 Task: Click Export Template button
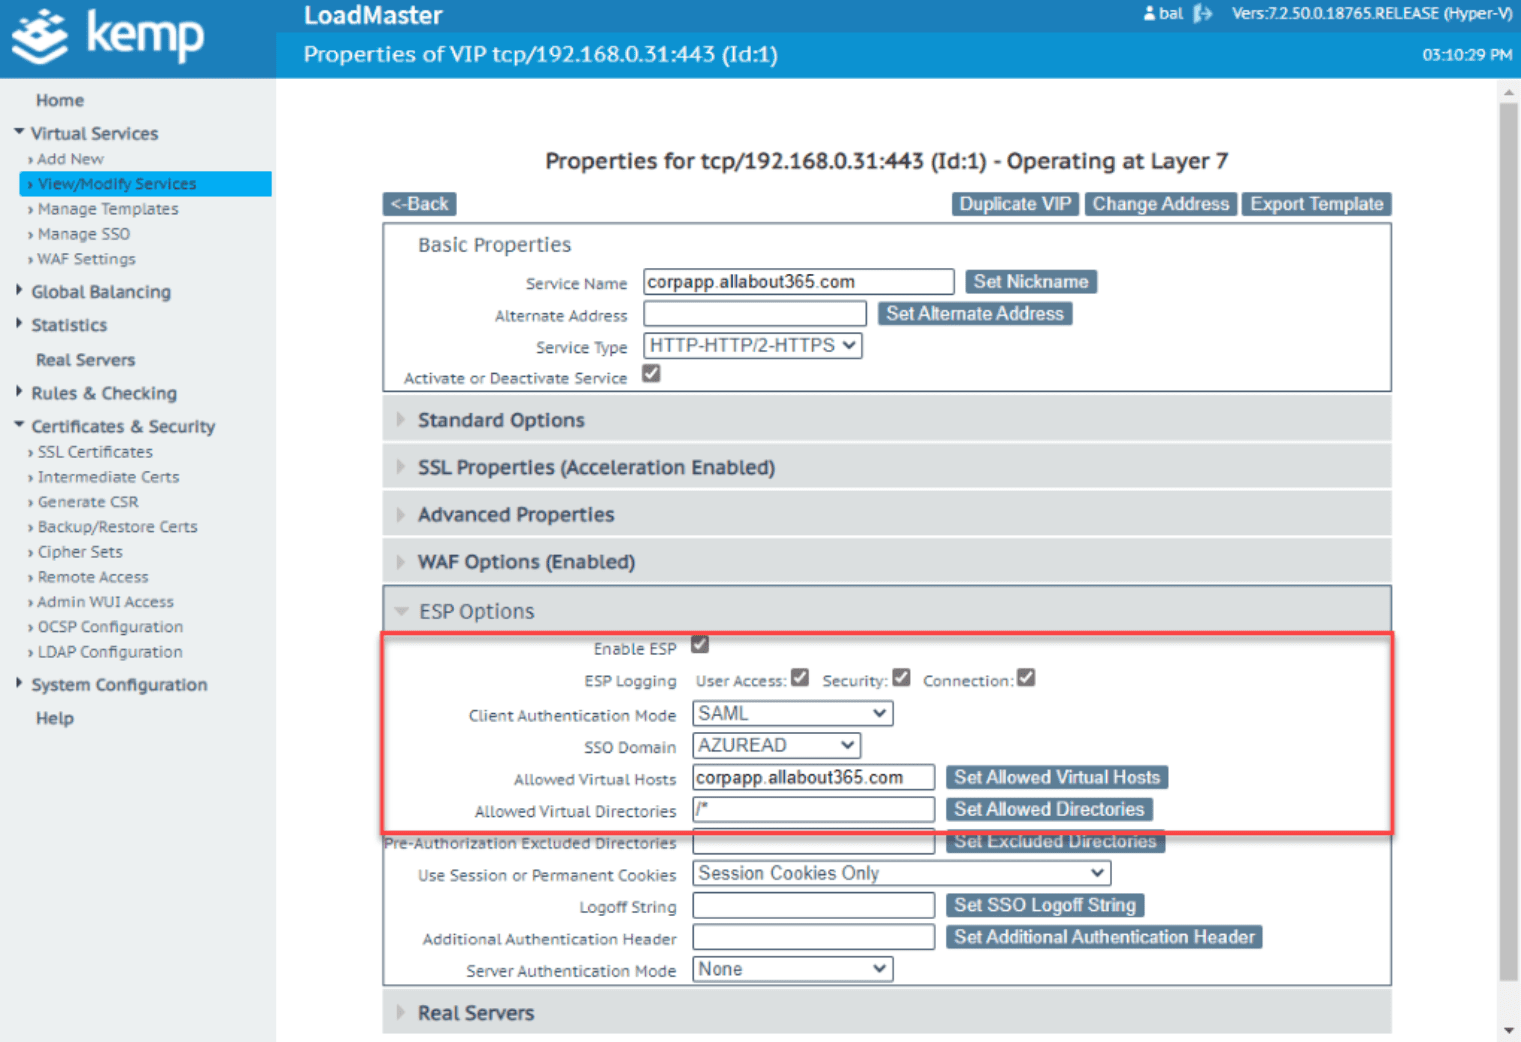[1316, 204]
